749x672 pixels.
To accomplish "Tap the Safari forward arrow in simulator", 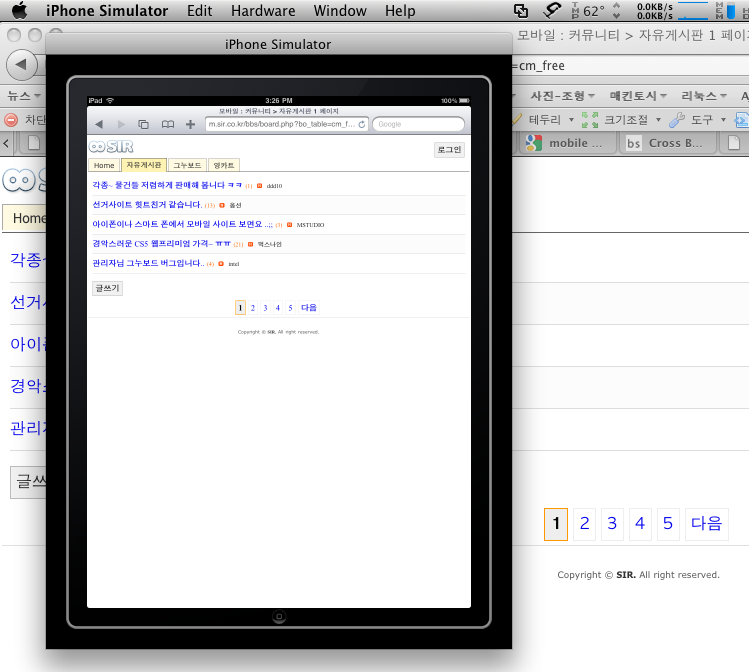I will click(122, 125).
